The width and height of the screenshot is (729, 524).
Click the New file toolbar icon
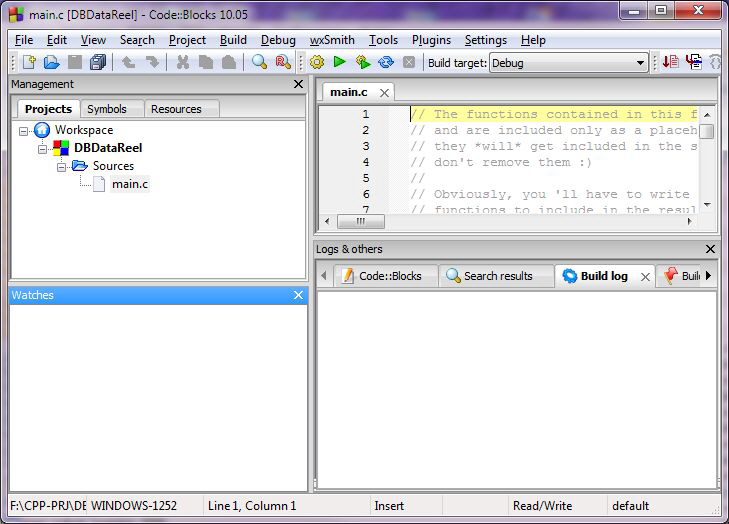pyautogui.click(x=29, y=62)
